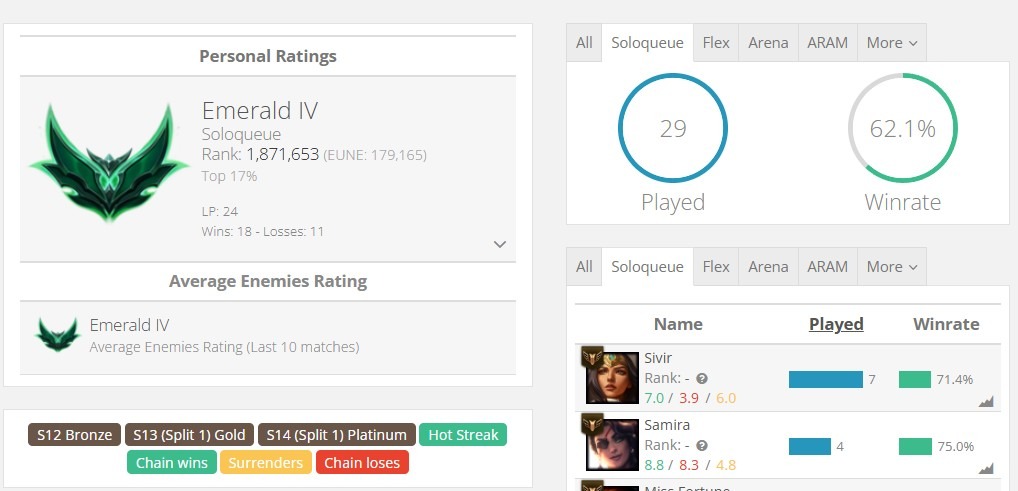Click the 62.1% Winrate circular gauge
This screenshot has height=491, width=1018.
[902, 128]
